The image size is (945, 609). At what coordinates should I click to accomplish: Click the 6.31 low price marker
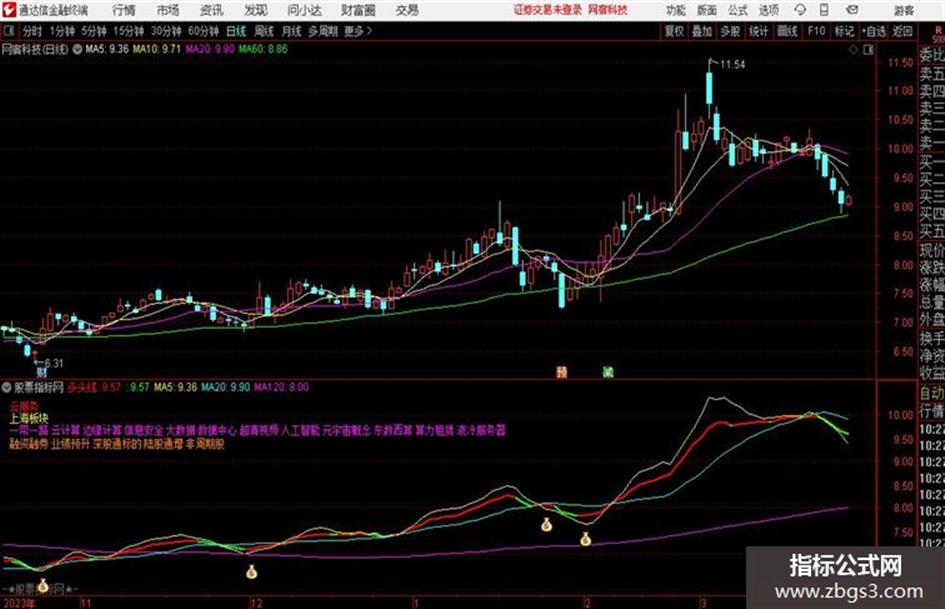tap(54, 363)
